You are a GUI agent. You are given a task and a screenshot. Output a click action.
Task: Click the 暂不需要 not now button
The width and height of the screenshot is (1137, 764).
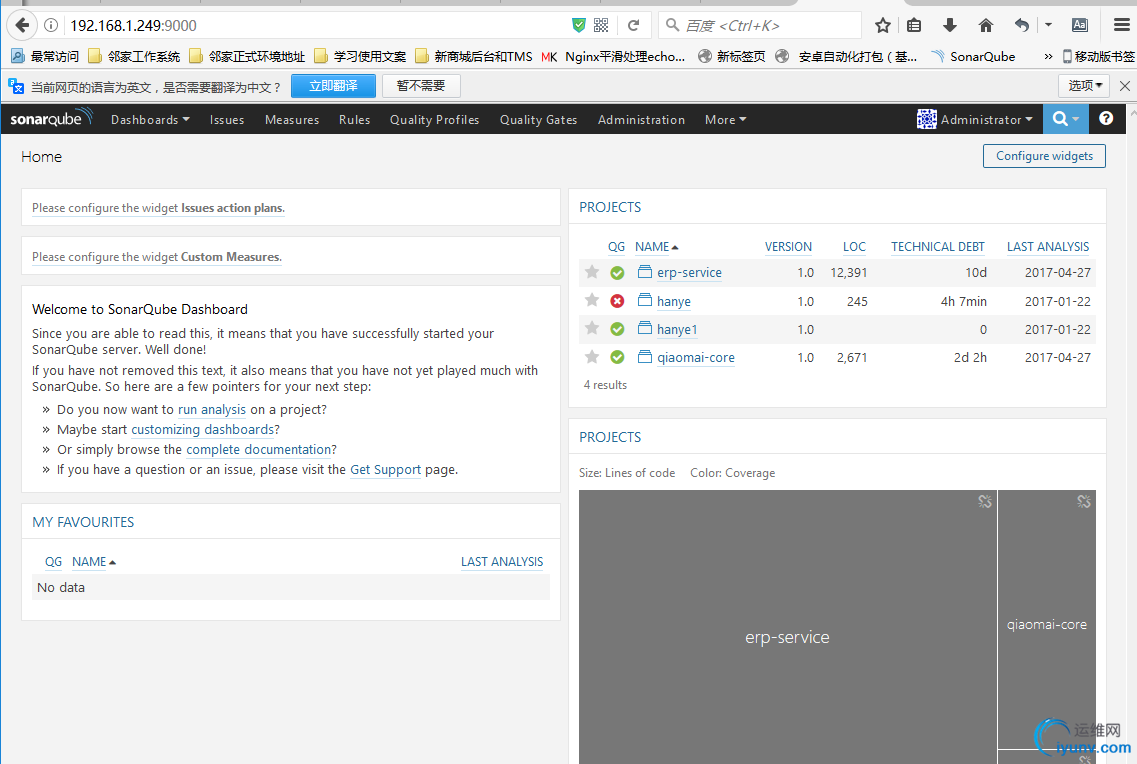coord(421,86)
